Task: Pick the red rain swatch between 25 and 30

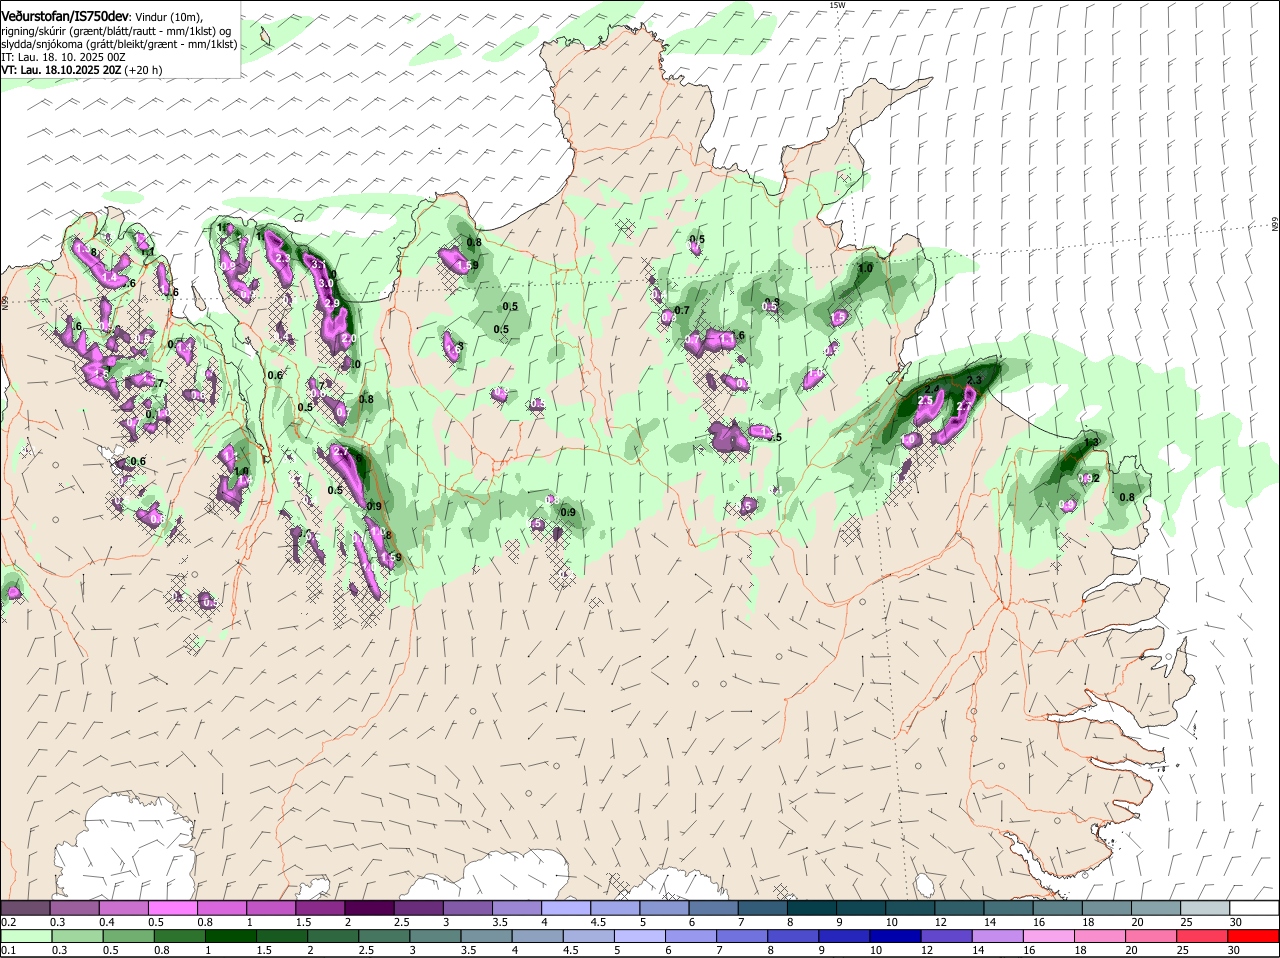Action: point(1202,935)
